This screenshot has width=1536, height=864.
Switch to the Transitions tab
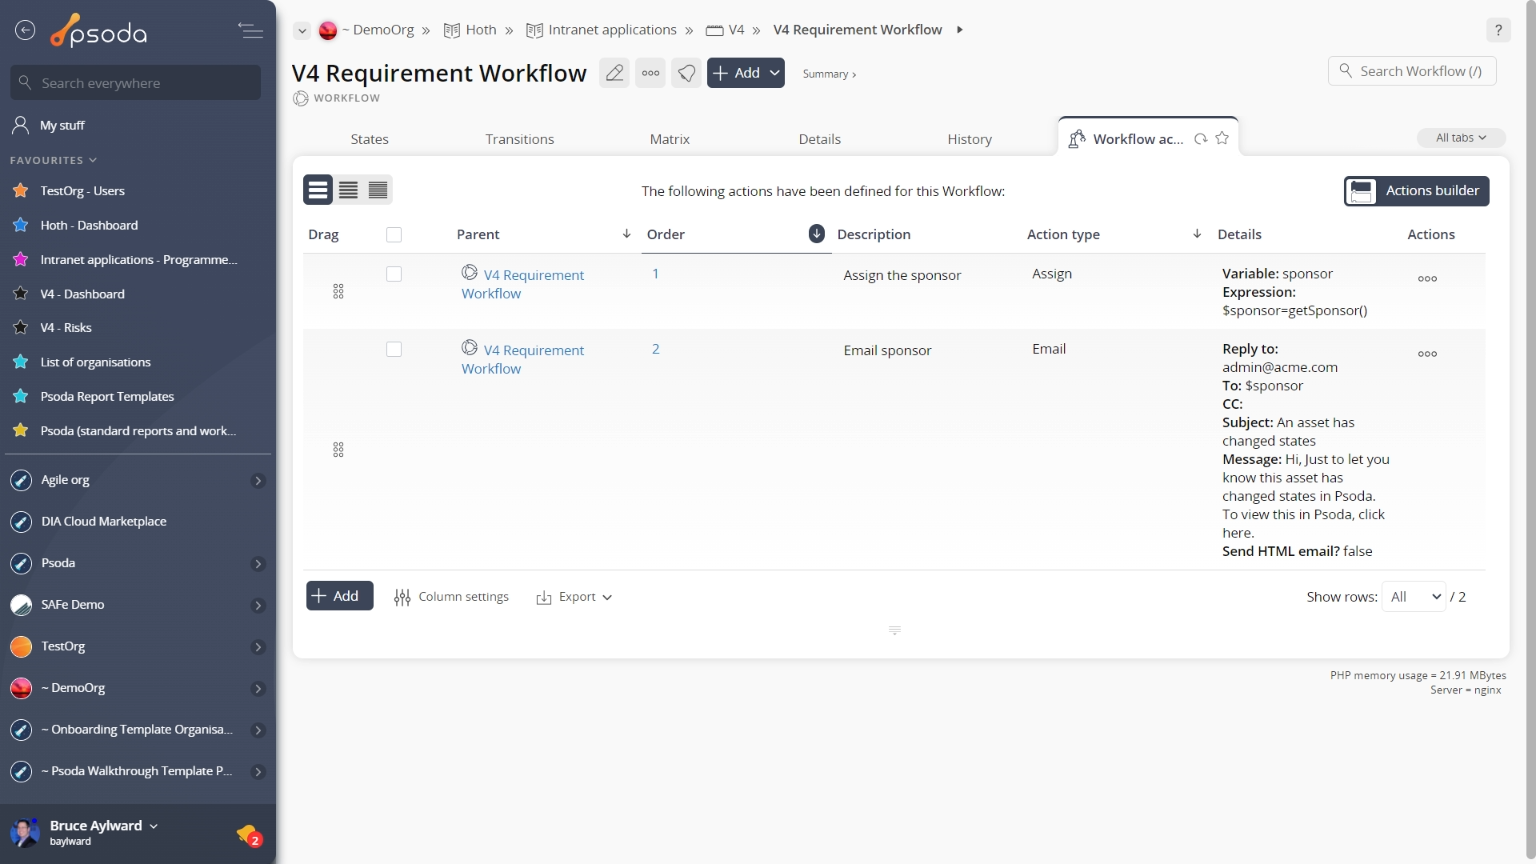click(x=519, y=139)
